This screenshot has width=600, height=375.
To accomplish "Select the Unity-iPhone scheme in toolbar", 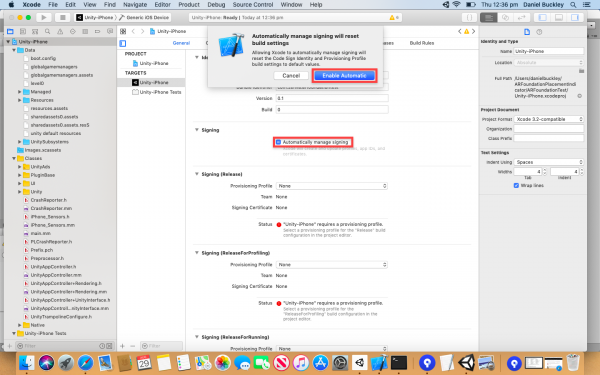I will tap(95, 18).
